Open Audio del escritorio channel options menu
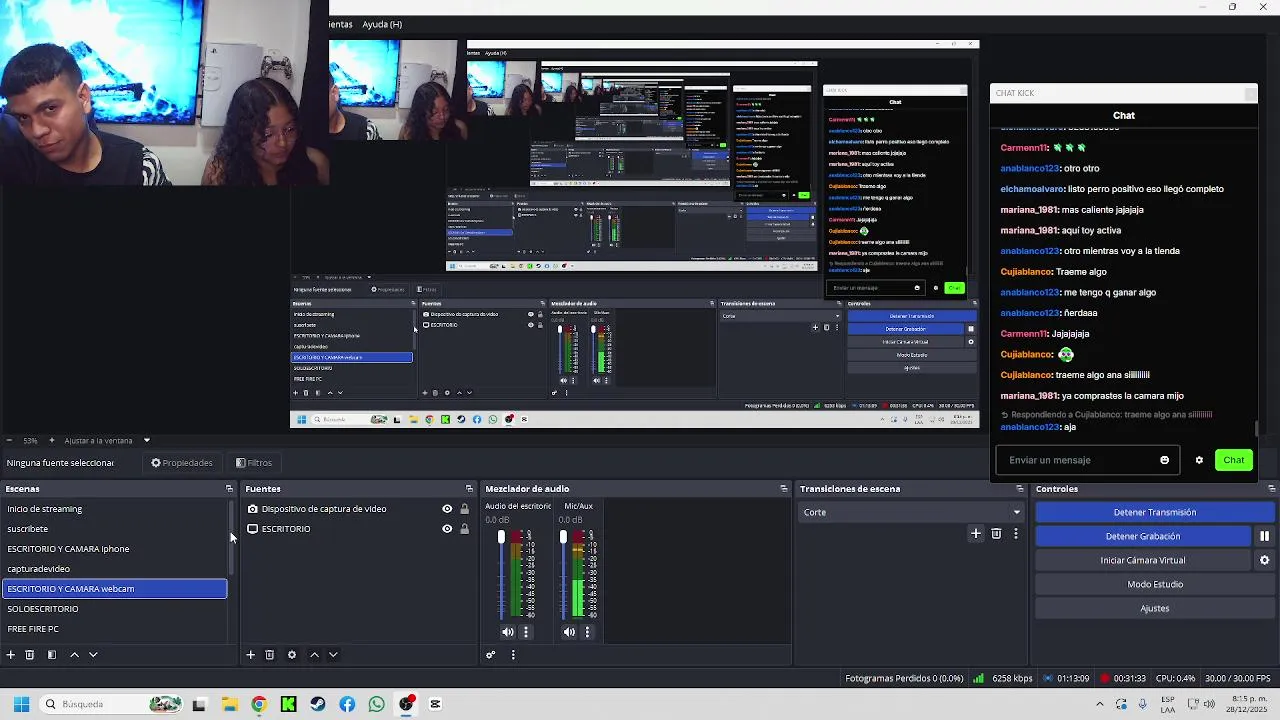 click(x=526, y=632)
